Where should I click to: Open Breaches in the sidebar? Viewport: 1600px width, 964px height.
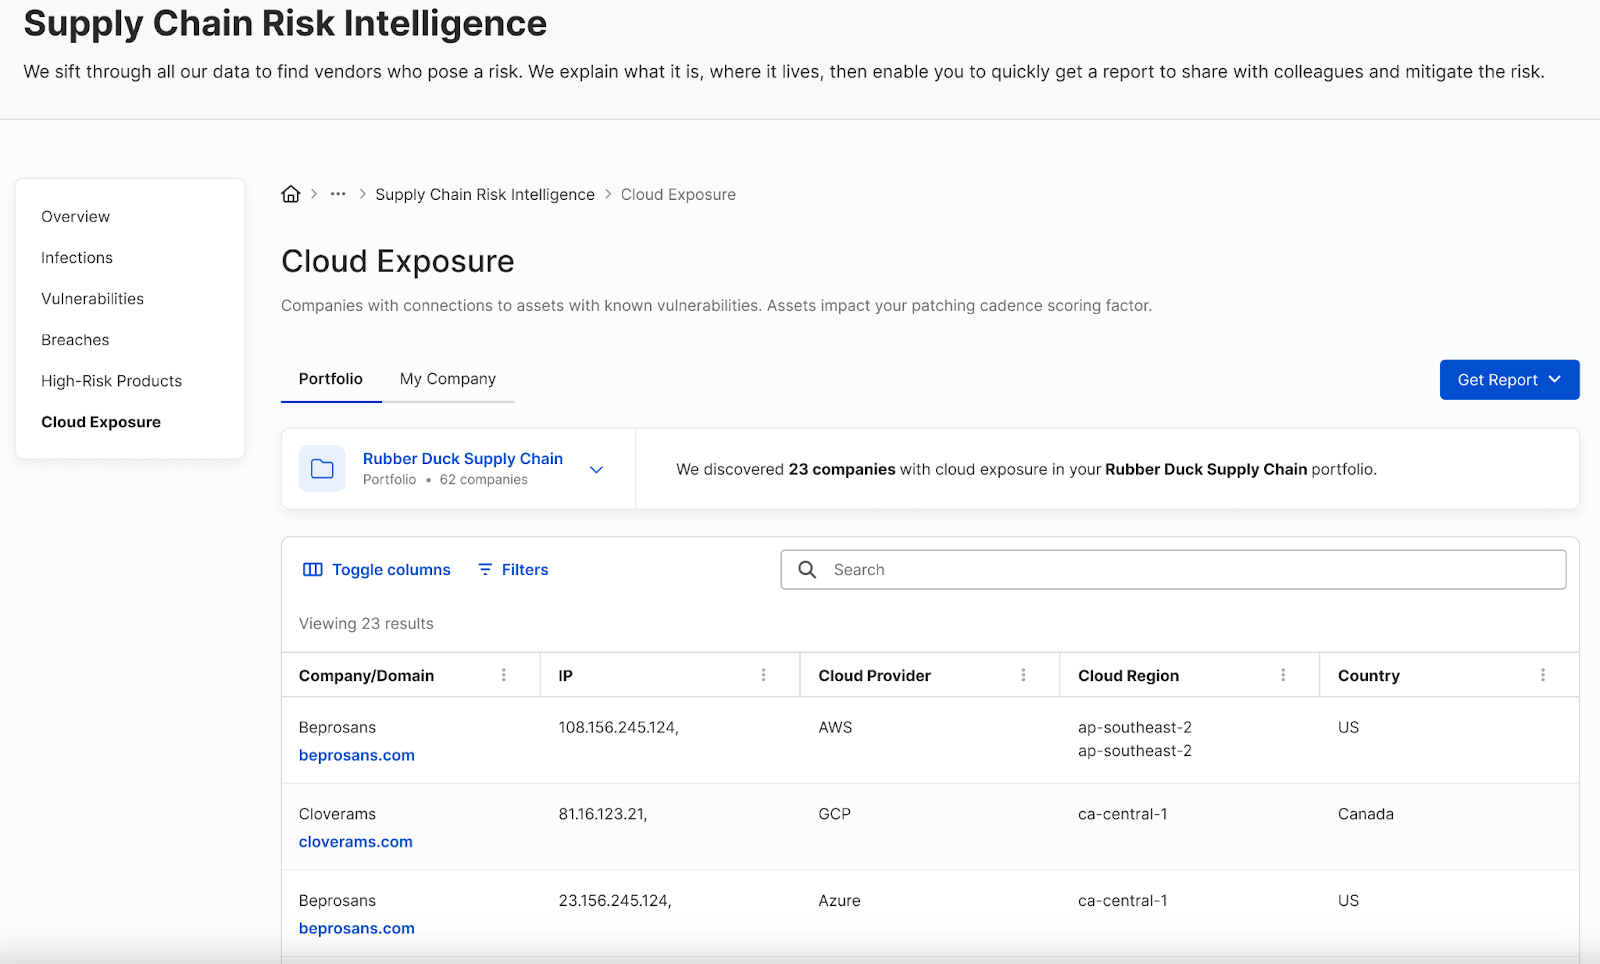click(75, 340)
